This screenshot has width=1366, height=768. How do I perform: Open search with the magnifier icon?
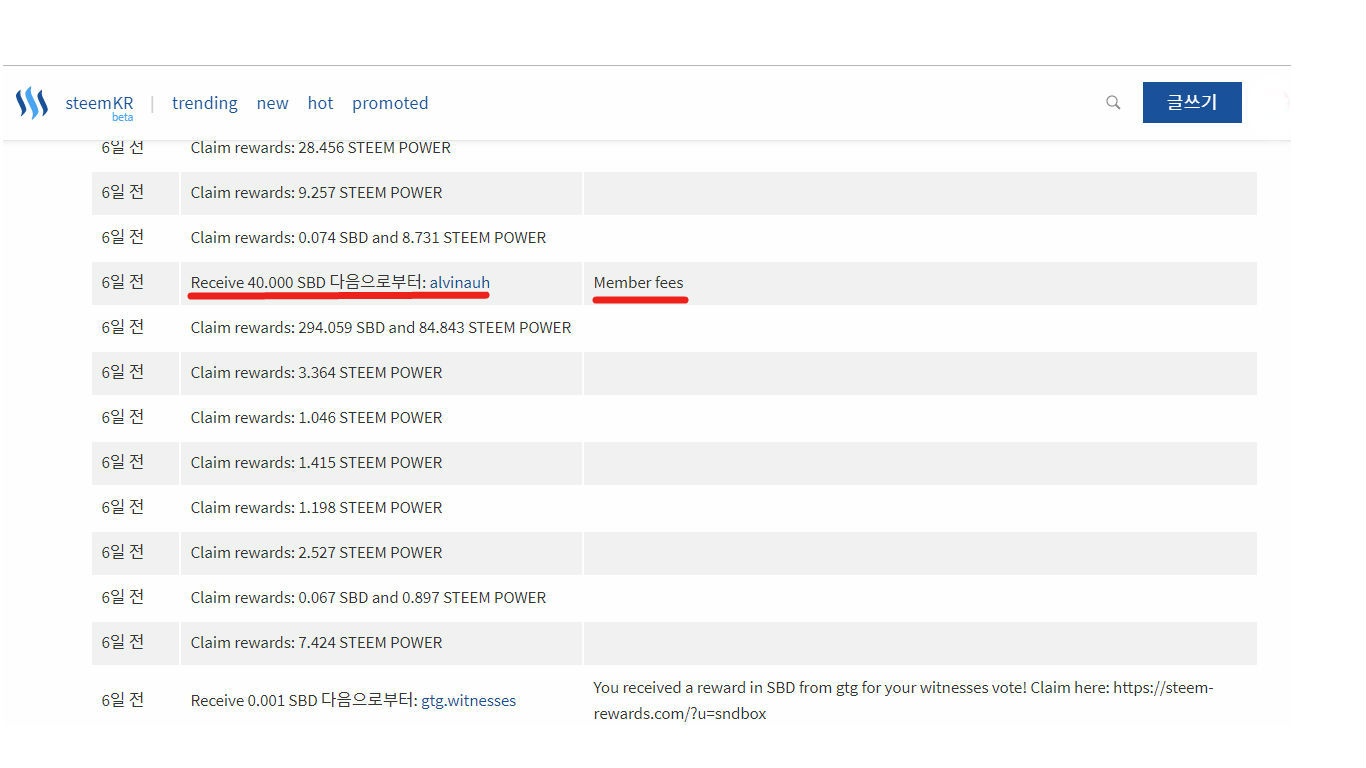pyautogui.click(x=1113, y=102)
